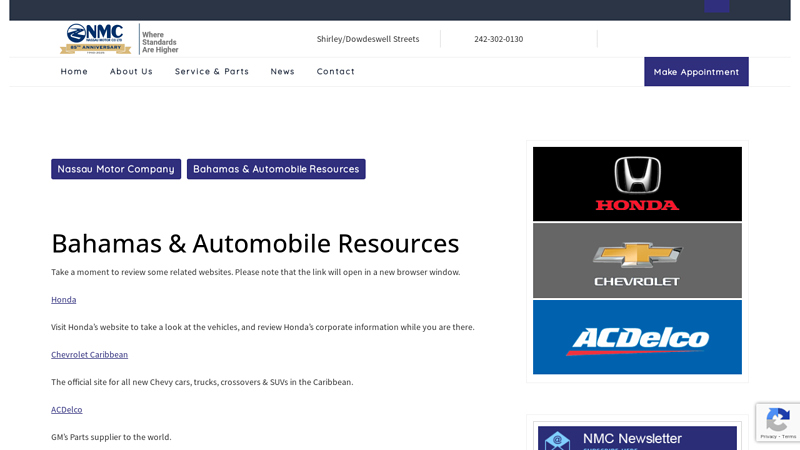Image resolution: width=800 pixels, height=450 pixels.
Task: Click the Bahamas & Automobile Resources heading
Action: tap(255, 243)
